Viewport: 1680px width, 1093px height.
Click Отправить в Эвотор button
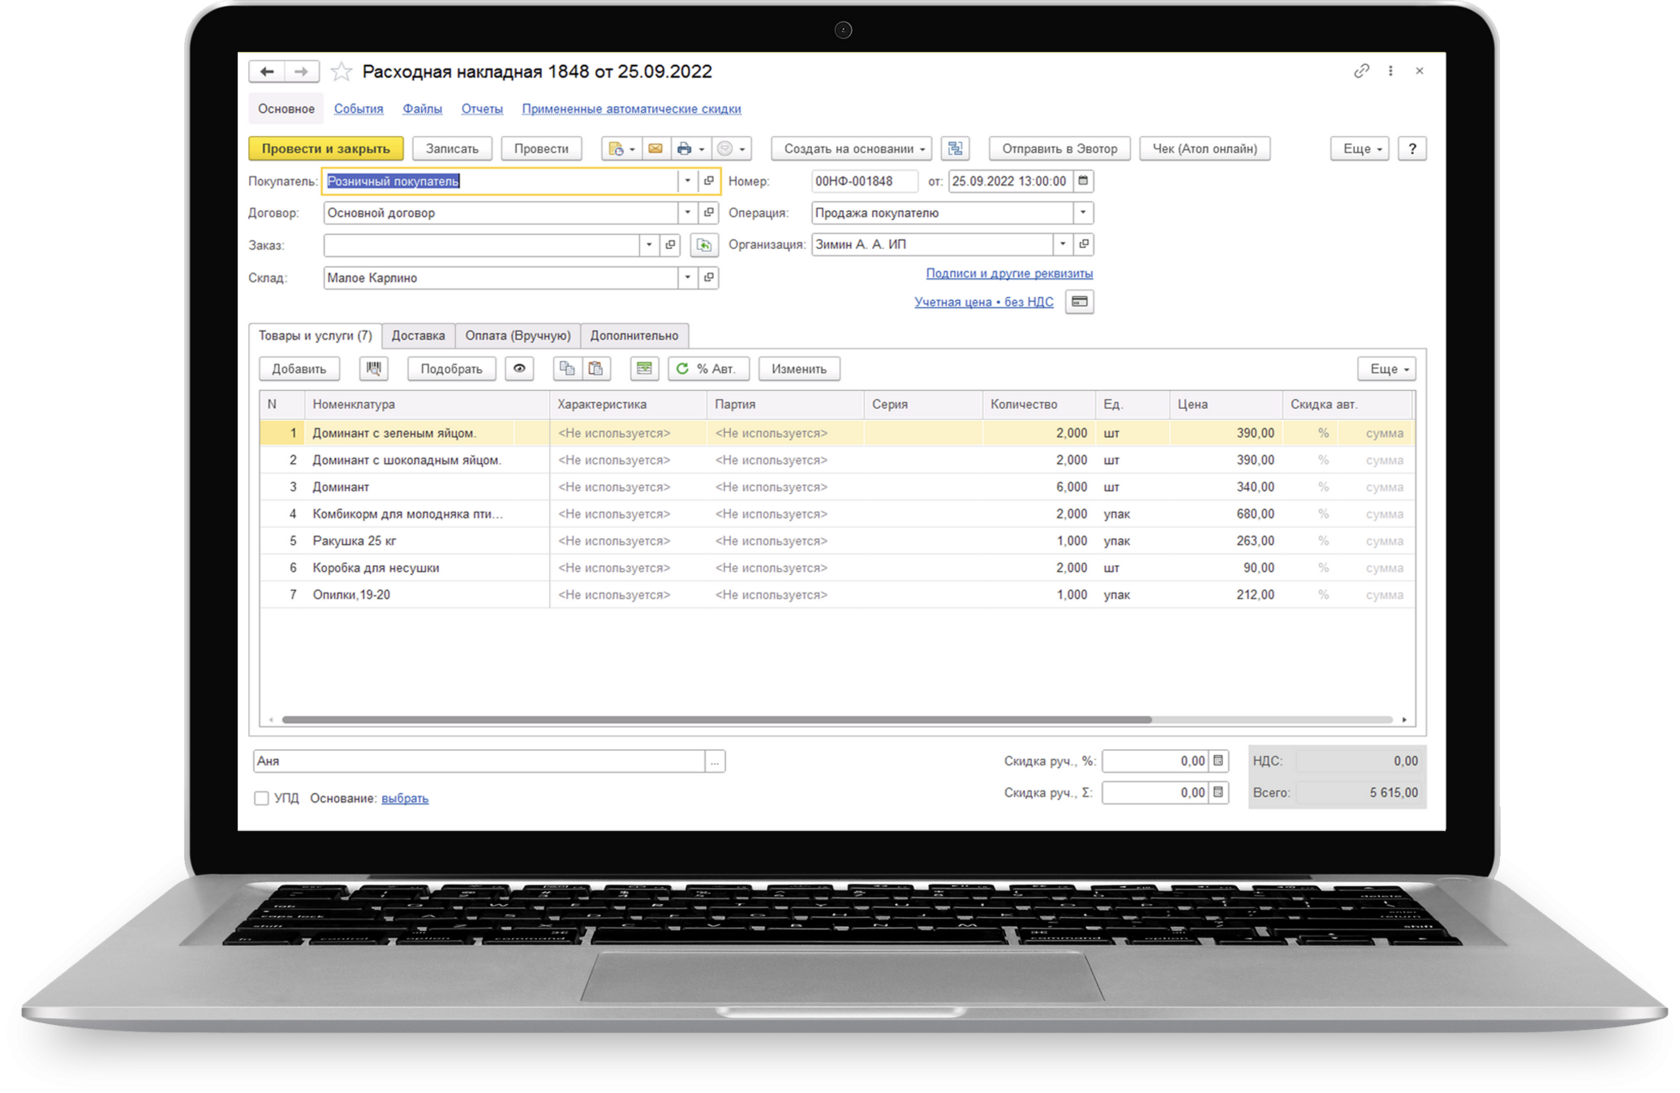point(1060,149)
